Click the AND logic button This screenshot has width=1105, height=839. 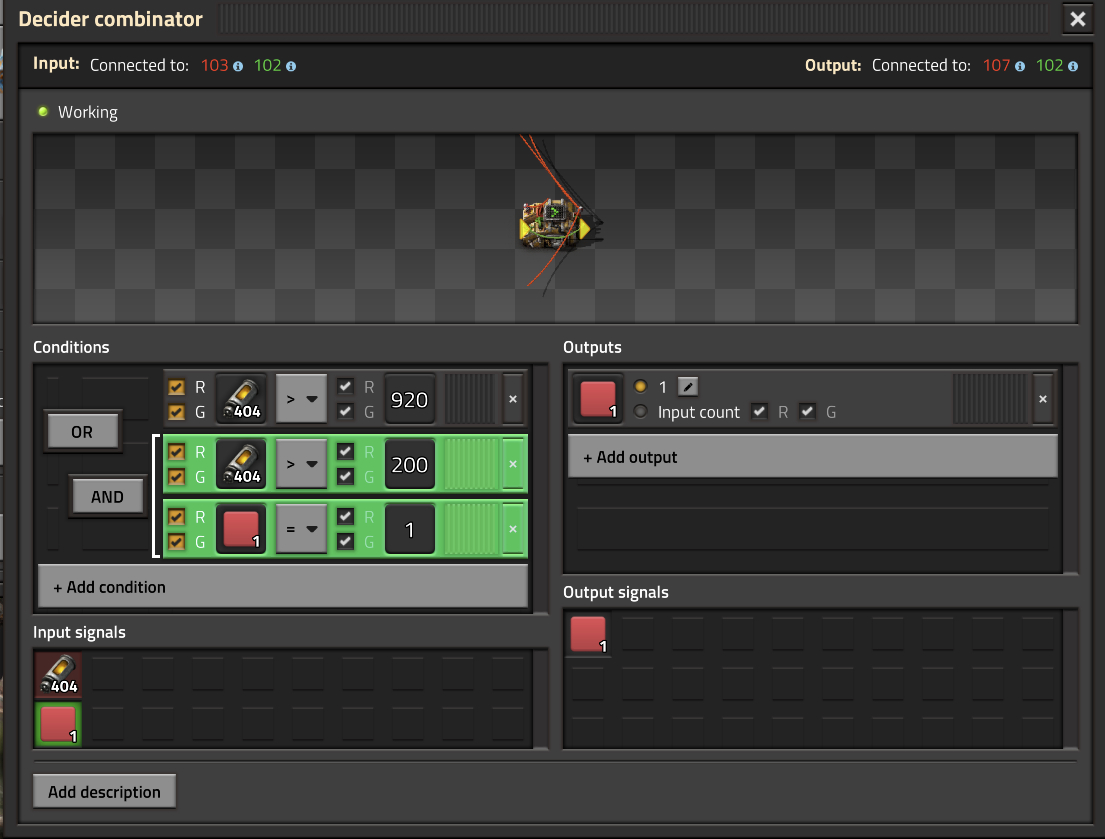(x=108, y=496)
